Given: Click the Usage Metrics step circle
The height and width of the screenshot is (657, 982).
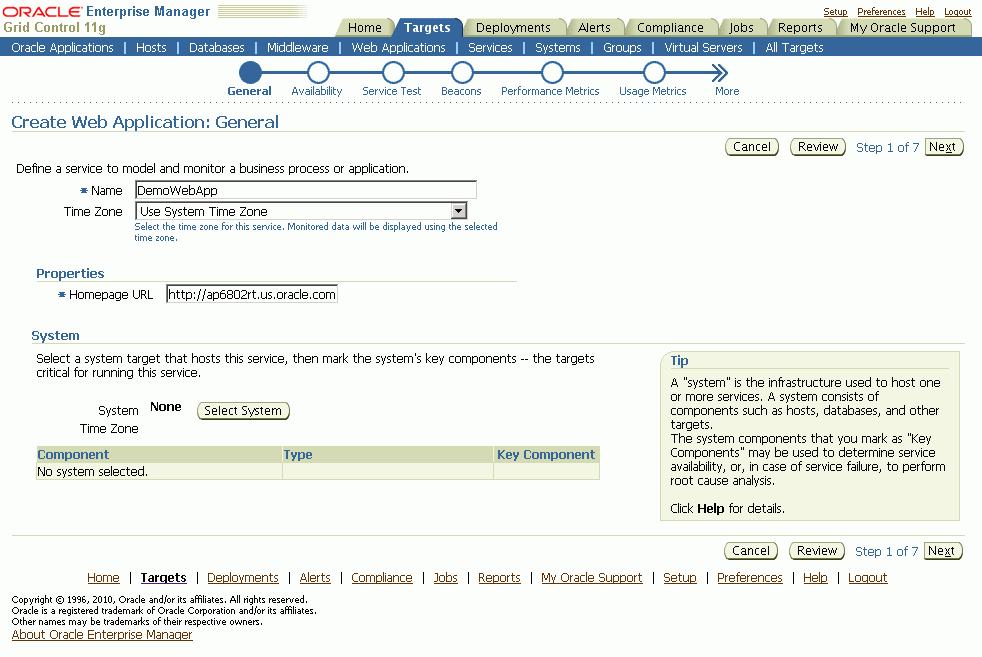Looking at the screenshot, I should 653,73.
